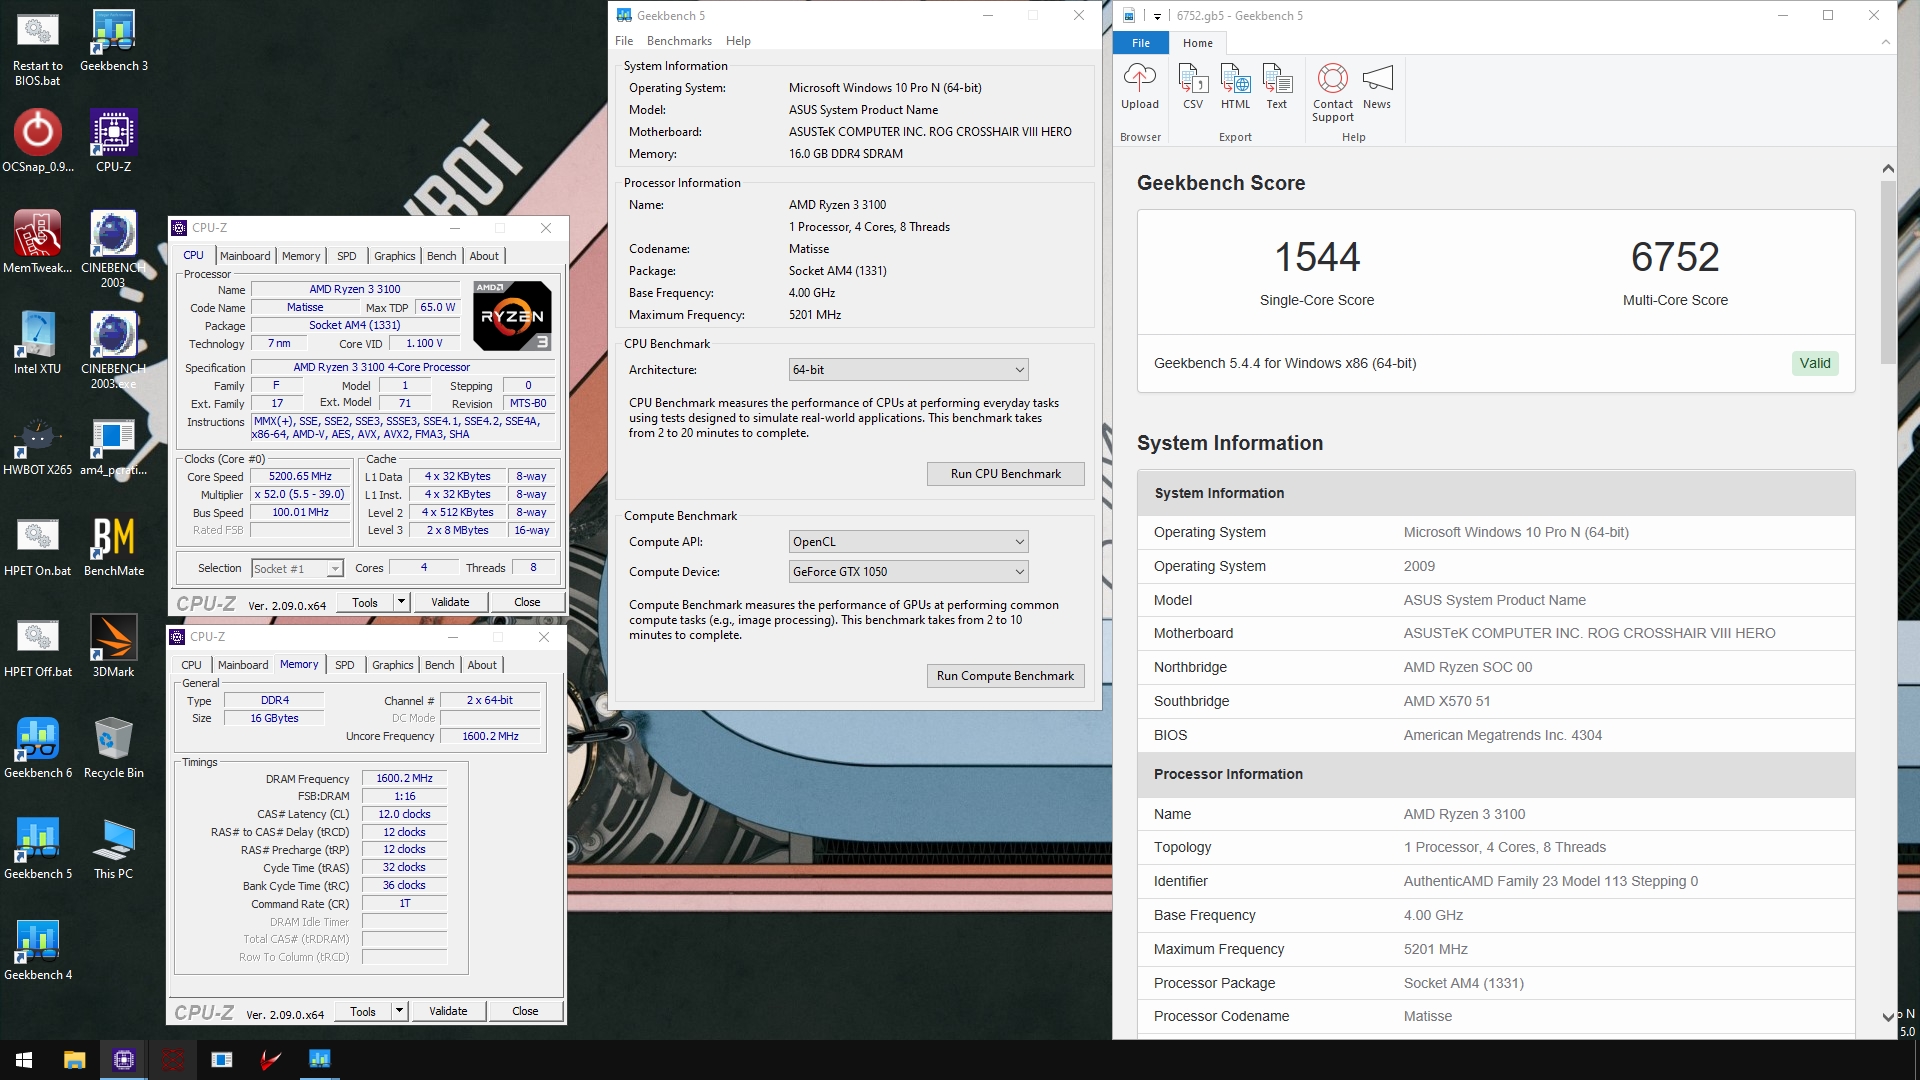Open Socket #1 selection dropdown in CPU-Z
The image size is (1920, 1080).
(x=297, y=569)
